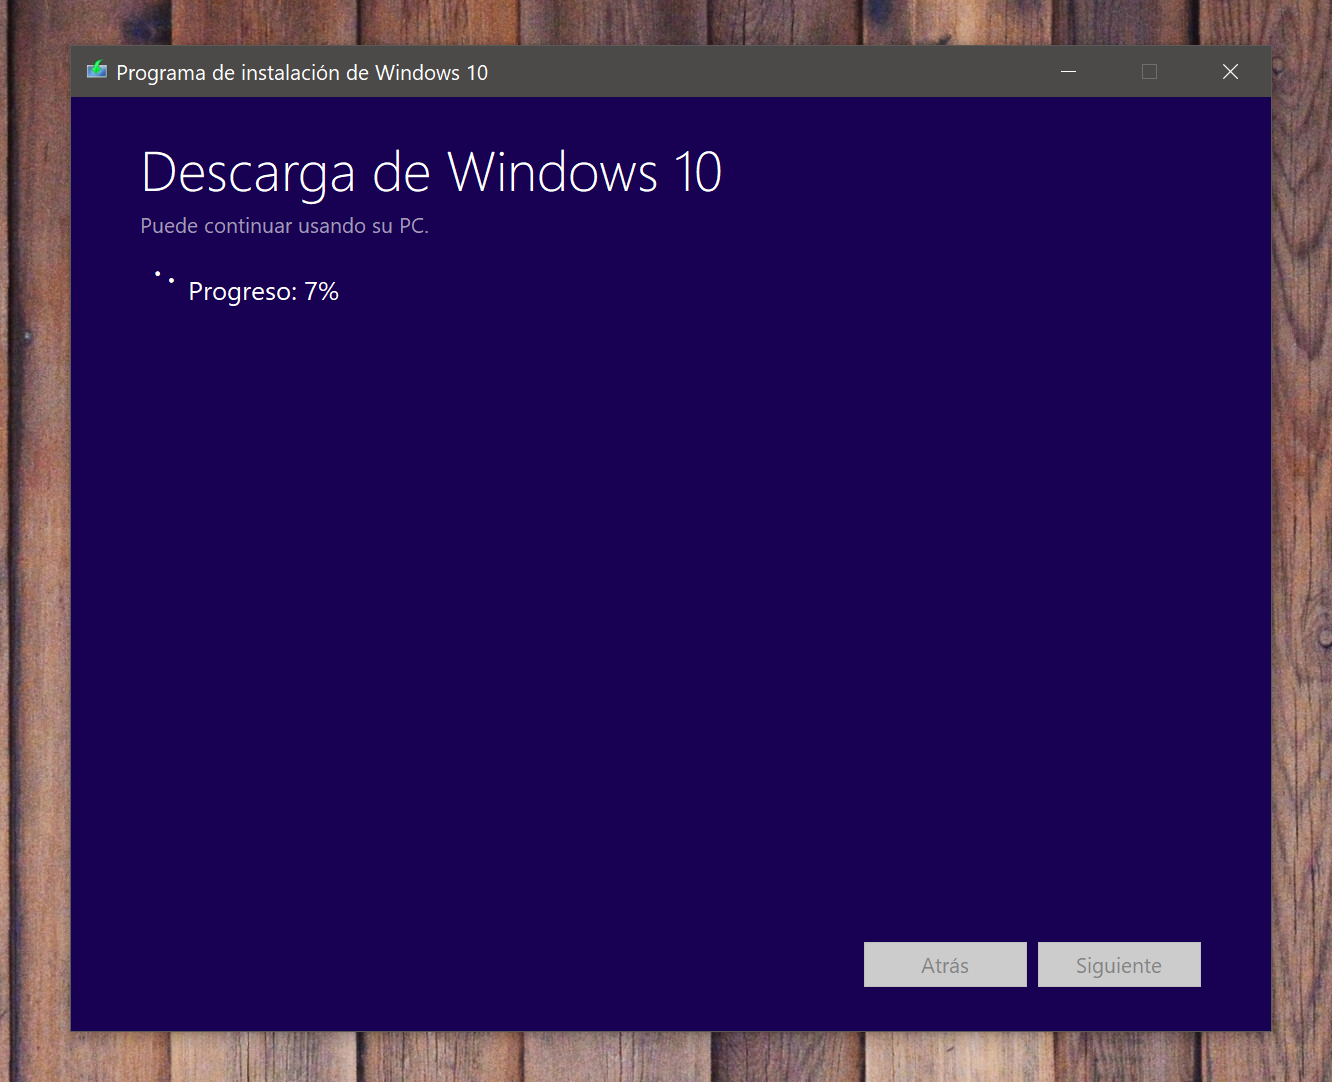The image size is (1332, 1082).
Task: Click the Windows 10 setup title bar icon
Action: click(97, 71)
